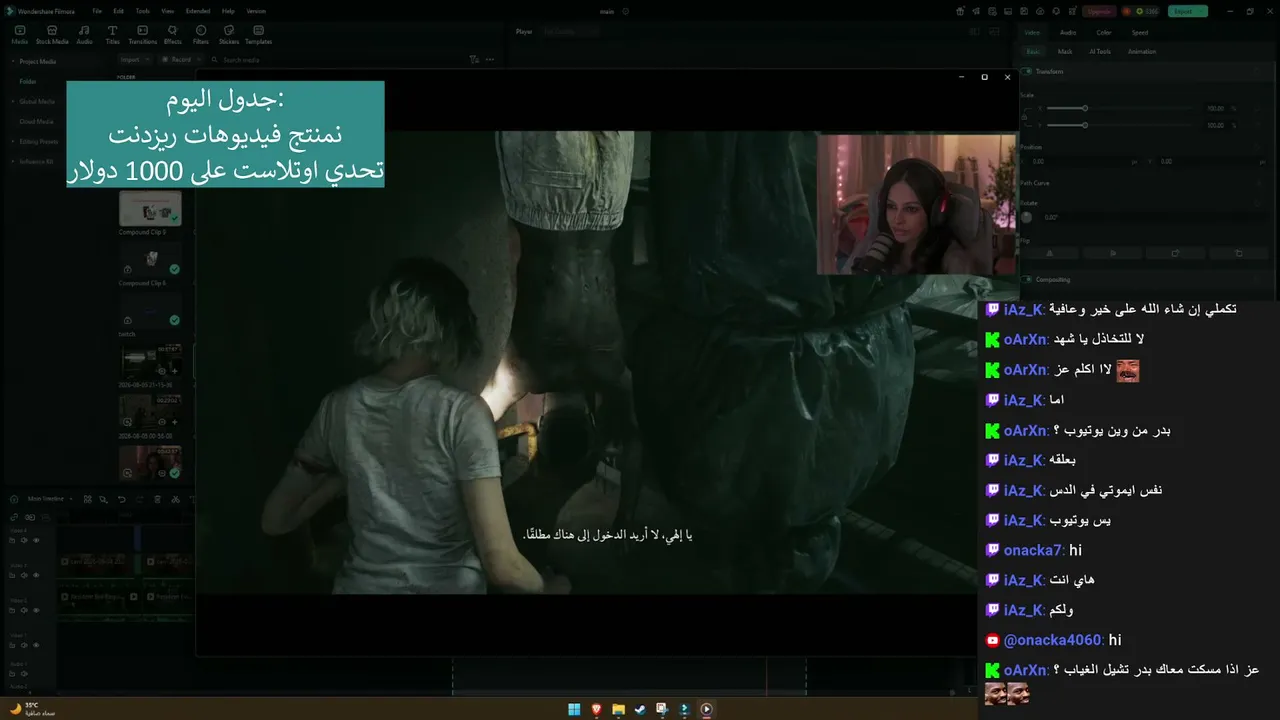Click the flip vertical icon under Flip

tap(1112, 253)
